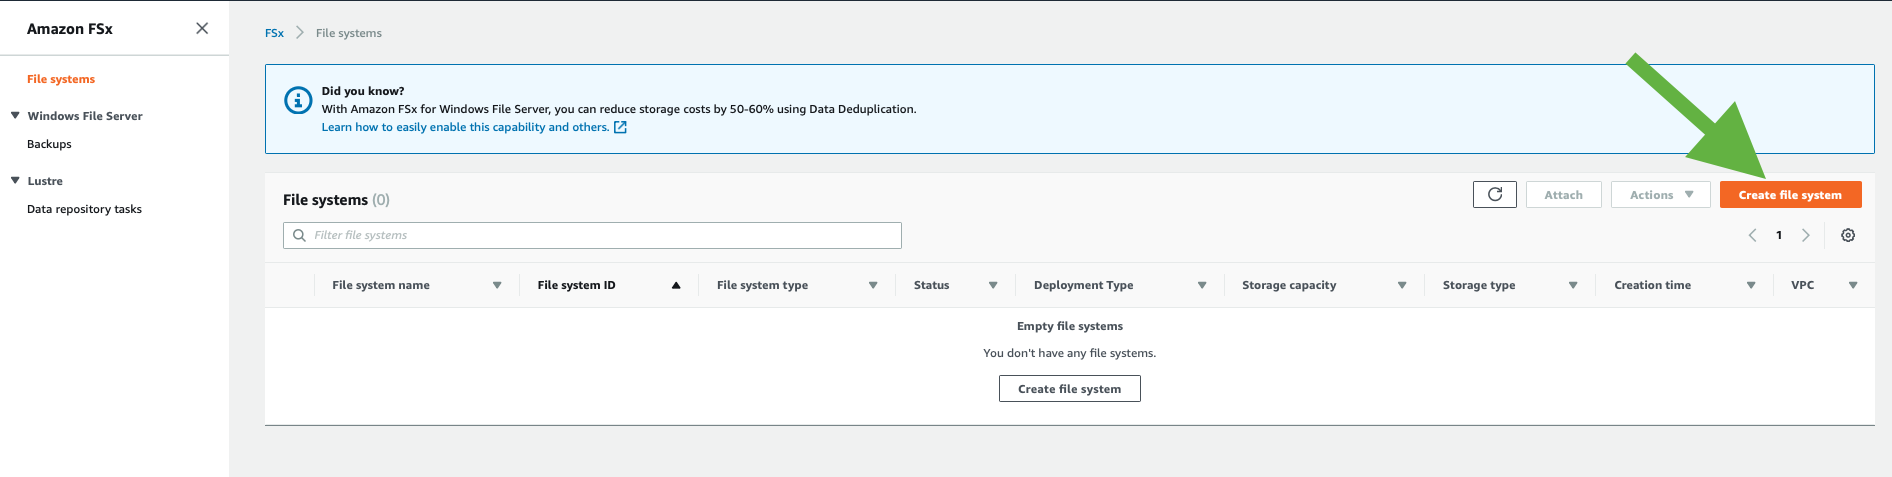This screenshot has width=1892, height=477.
Task: Sort by File system ID ascending arrow
Action: (676, 285)
